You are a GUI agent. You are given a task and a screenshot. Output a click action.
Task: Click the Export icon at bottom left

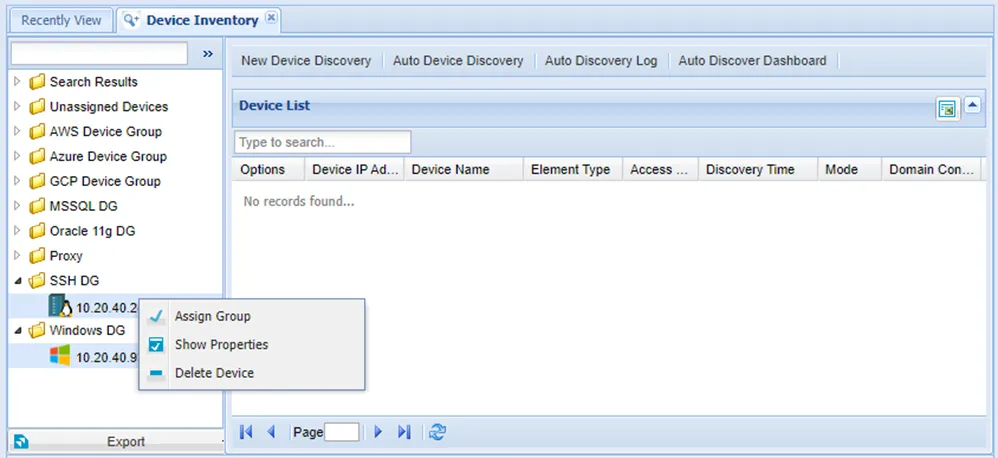(x=21, y=441)
